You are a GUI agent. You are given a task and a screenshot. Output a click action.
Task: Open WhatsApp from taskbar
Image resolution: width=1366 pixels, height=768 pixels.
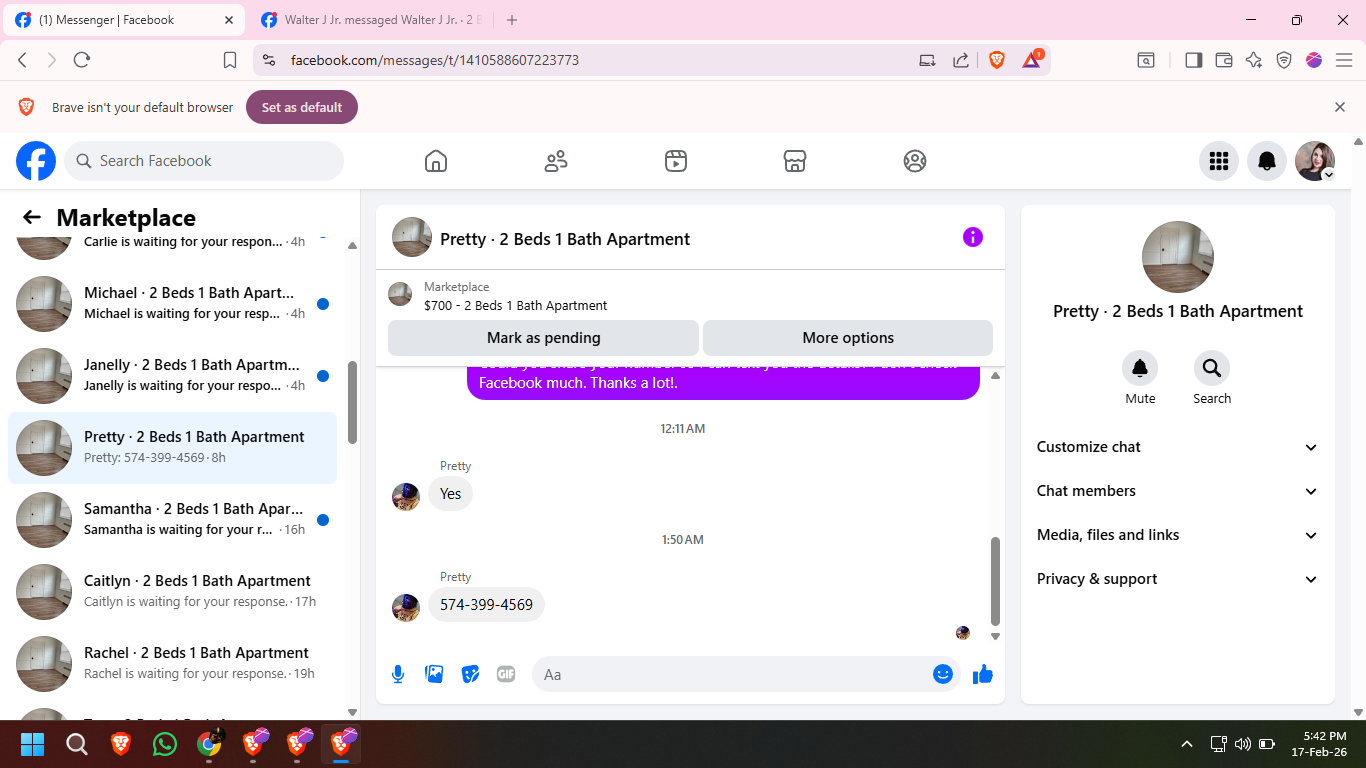pyautogui.click(x=165, y=744)
